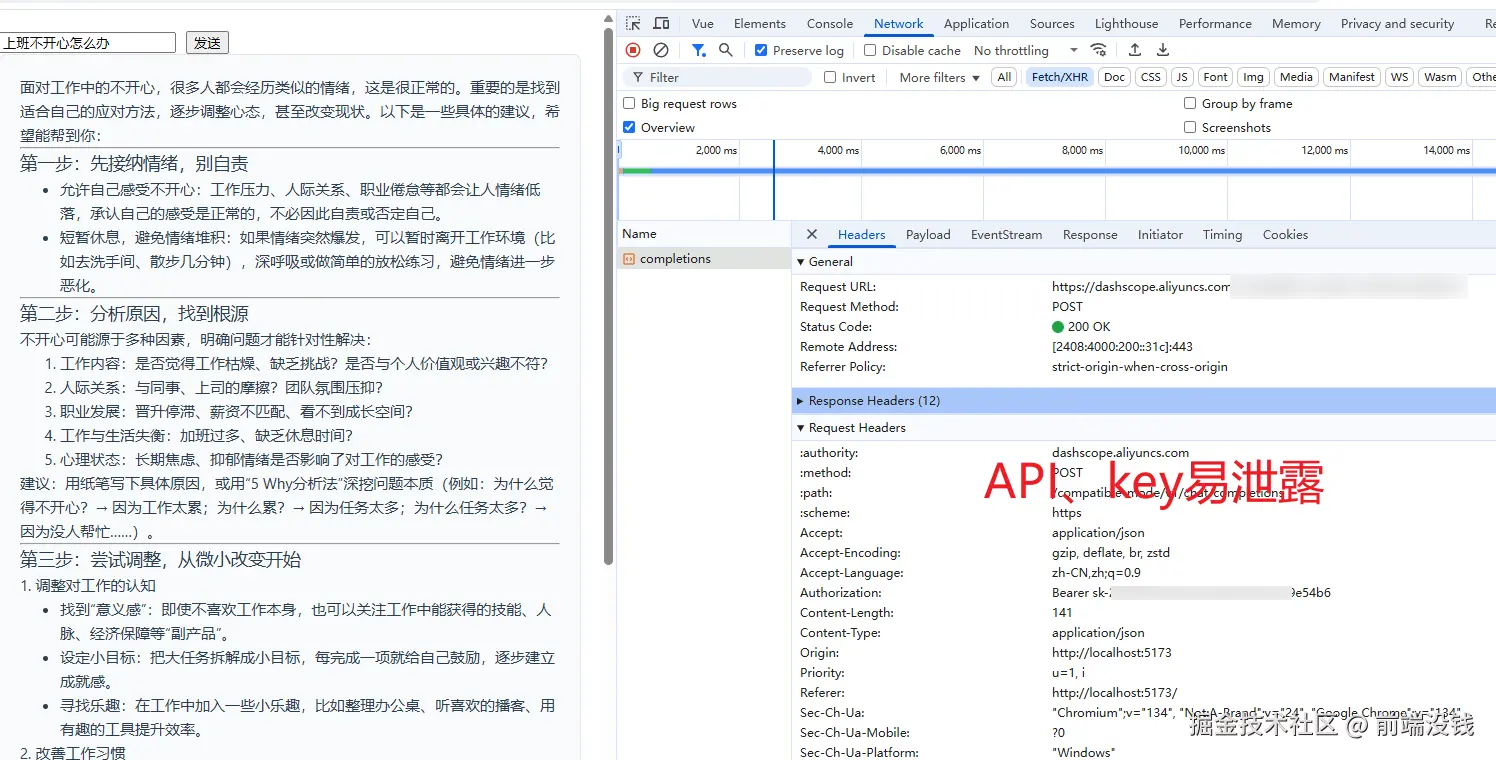Click the Name column header
The height and width of the screenshot is (760, 1496).
[x=704, y=234]
